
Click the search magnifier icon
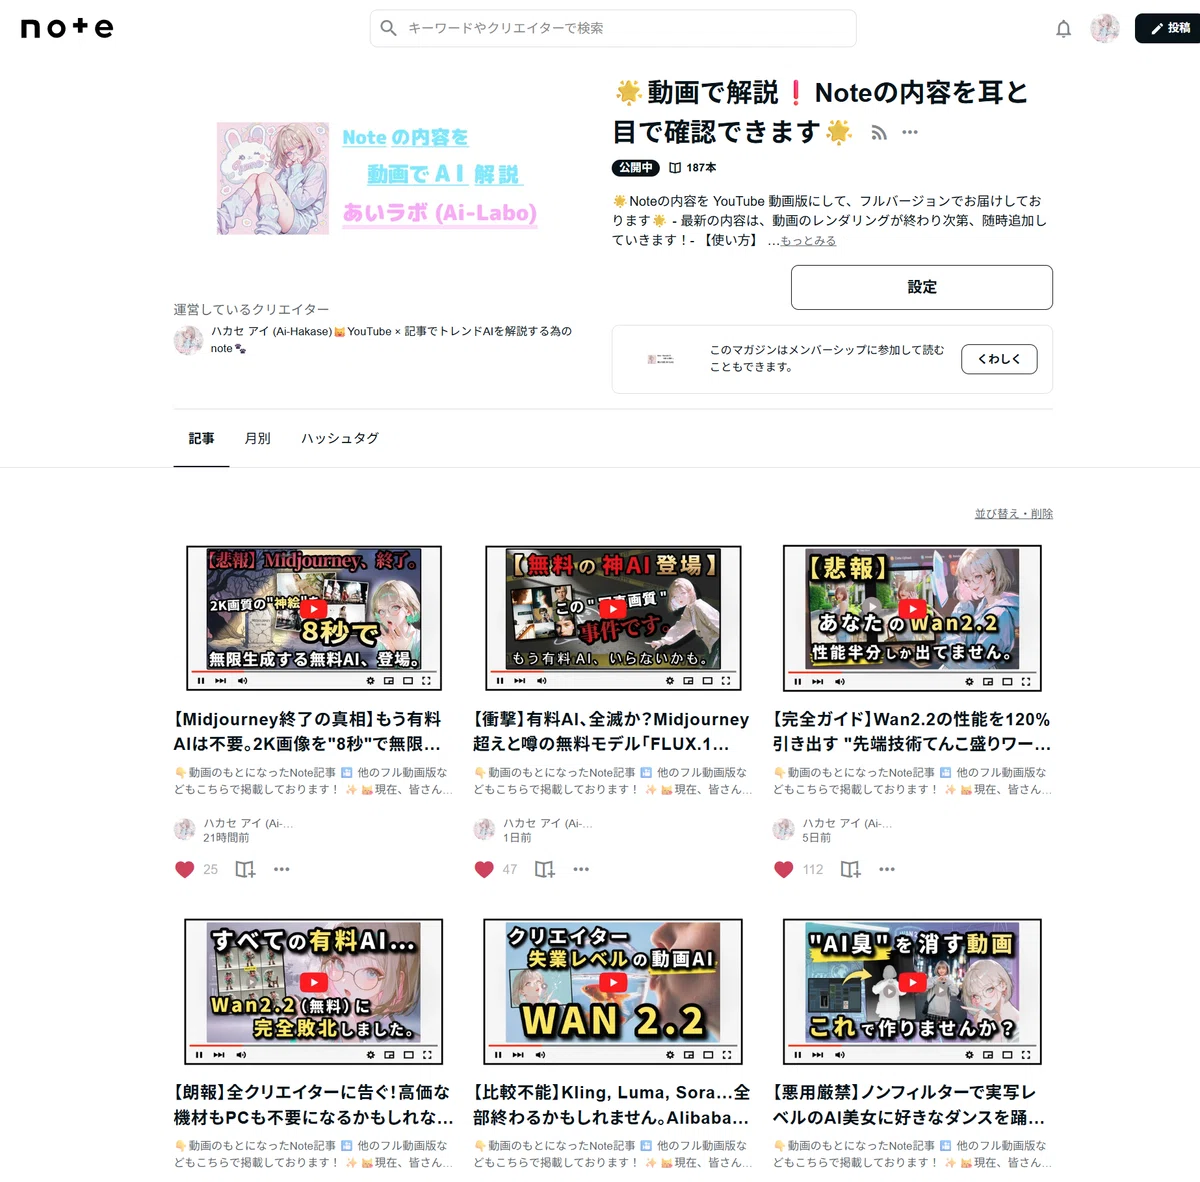[x=389, y=28]
